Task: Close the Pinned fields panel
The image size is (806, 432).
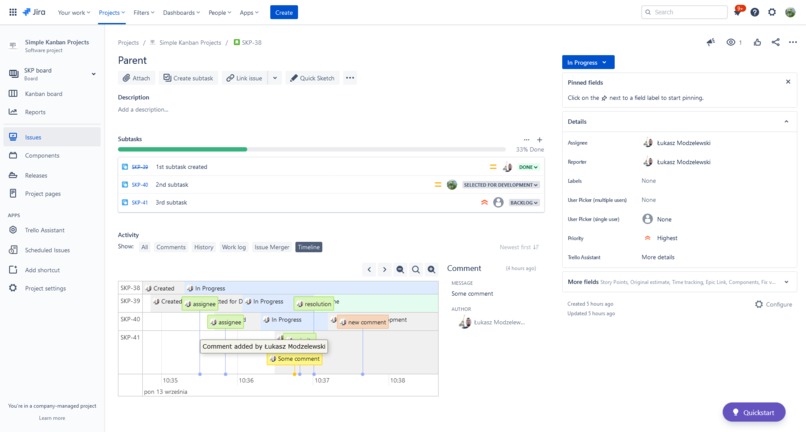Action: click(788, 82)
